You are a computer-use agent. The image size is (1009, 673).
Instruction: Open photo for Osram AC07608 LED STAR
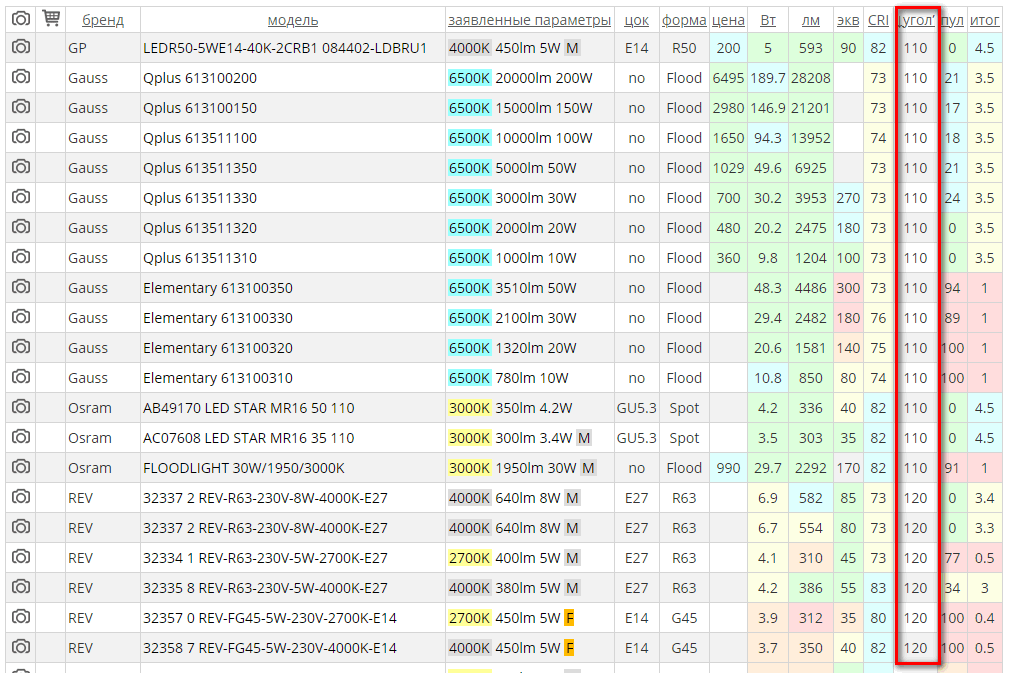click(x=21, y=438)
